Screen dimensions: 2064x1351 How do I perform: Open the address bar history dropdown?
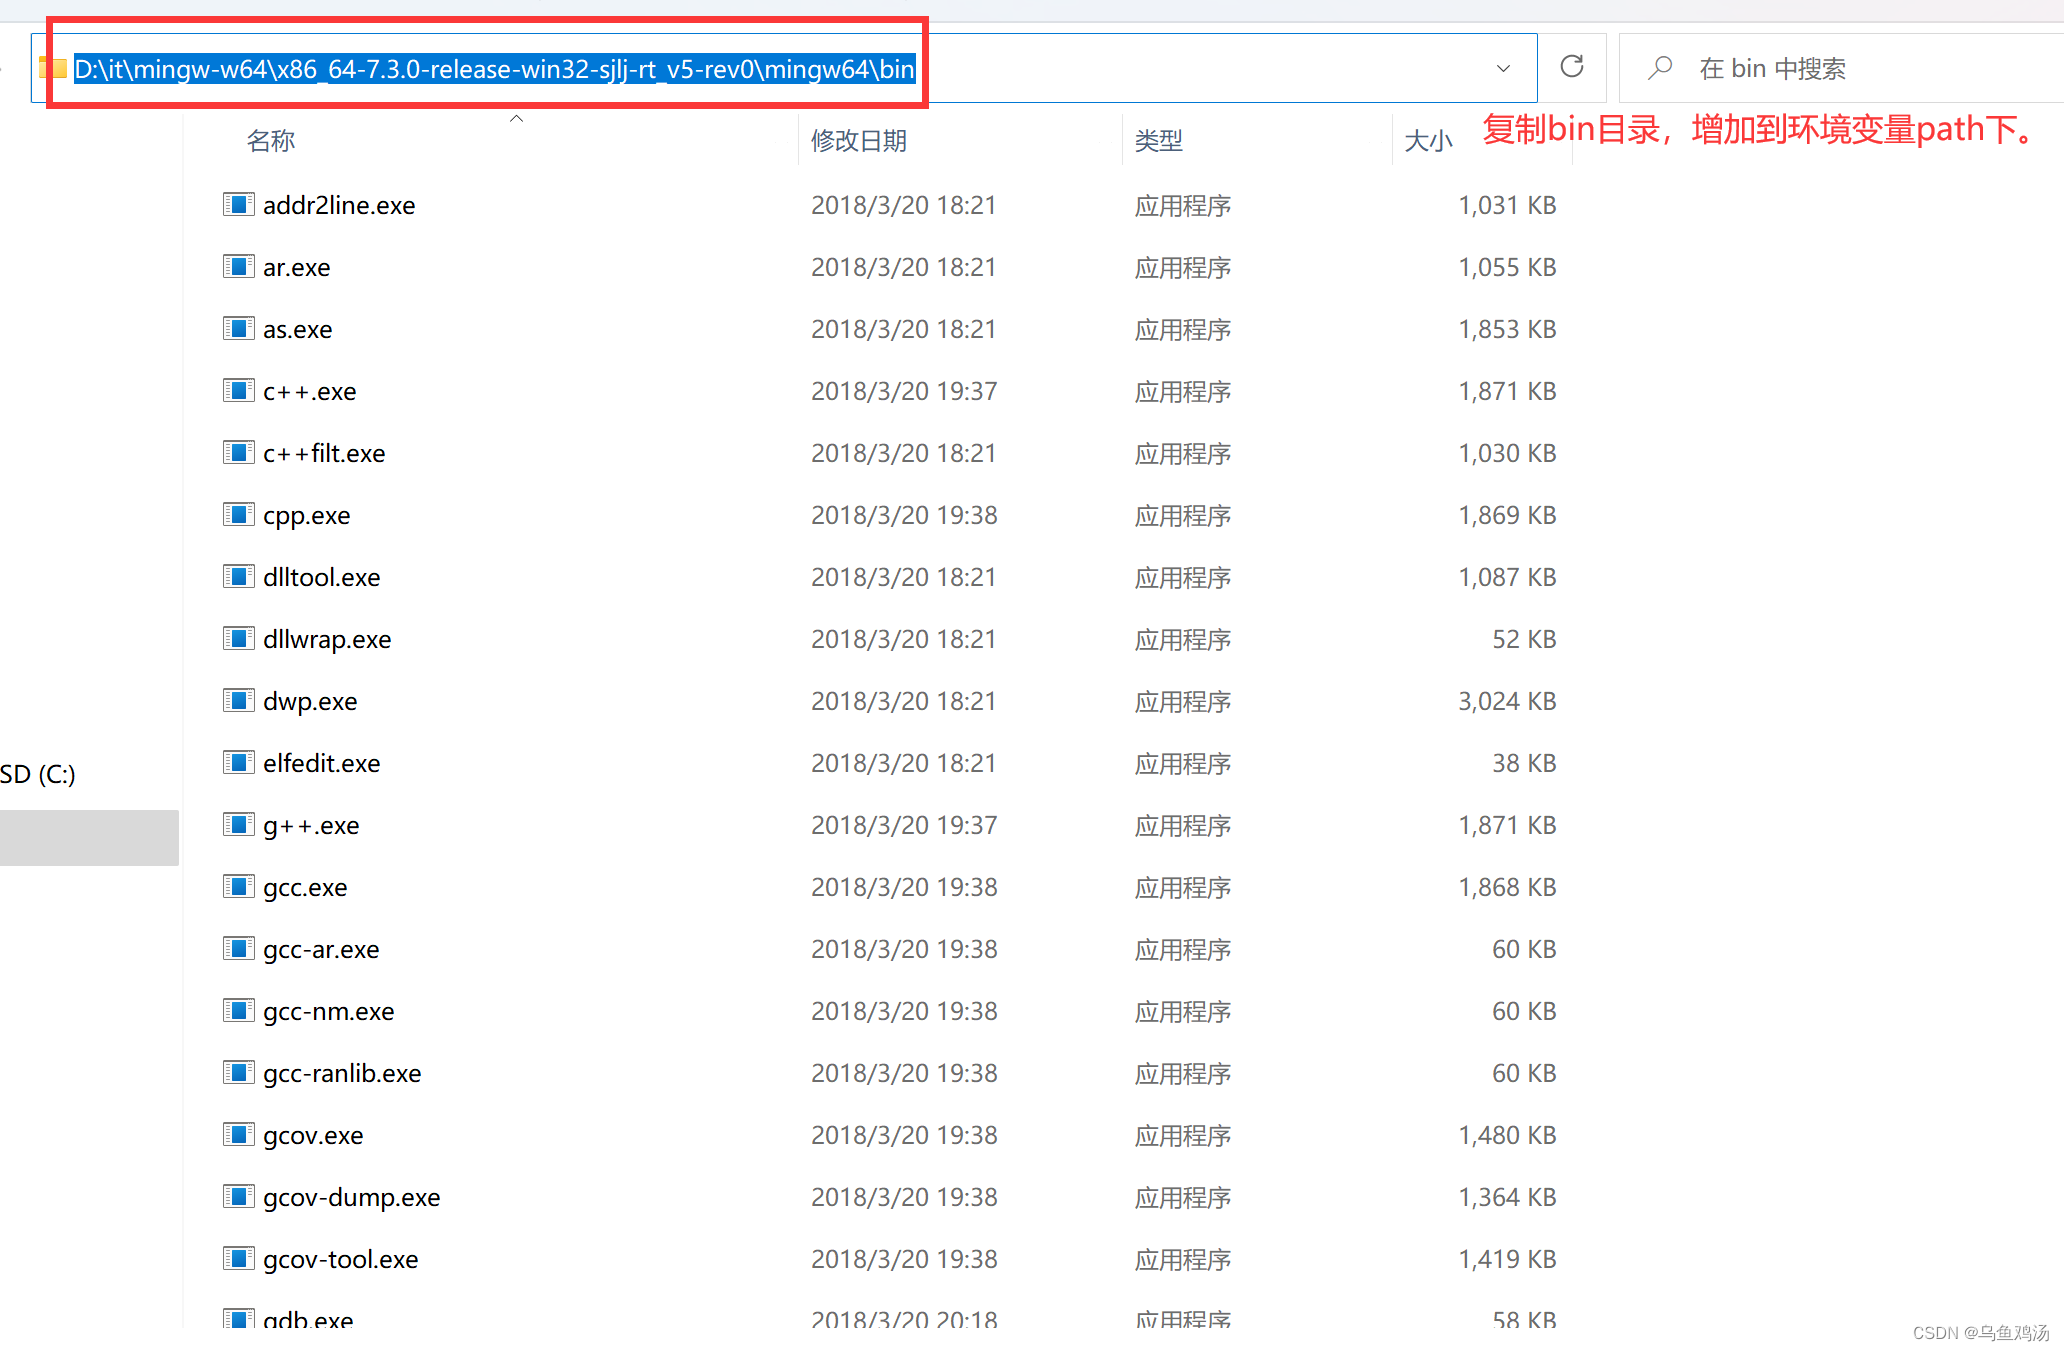click(x=1503, y=68)
